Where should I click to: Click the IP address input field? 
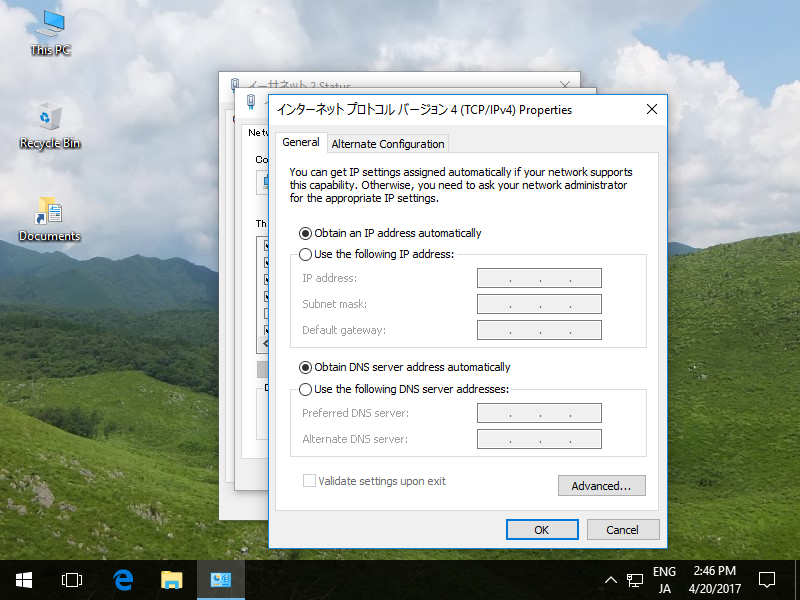pos(539,278)
